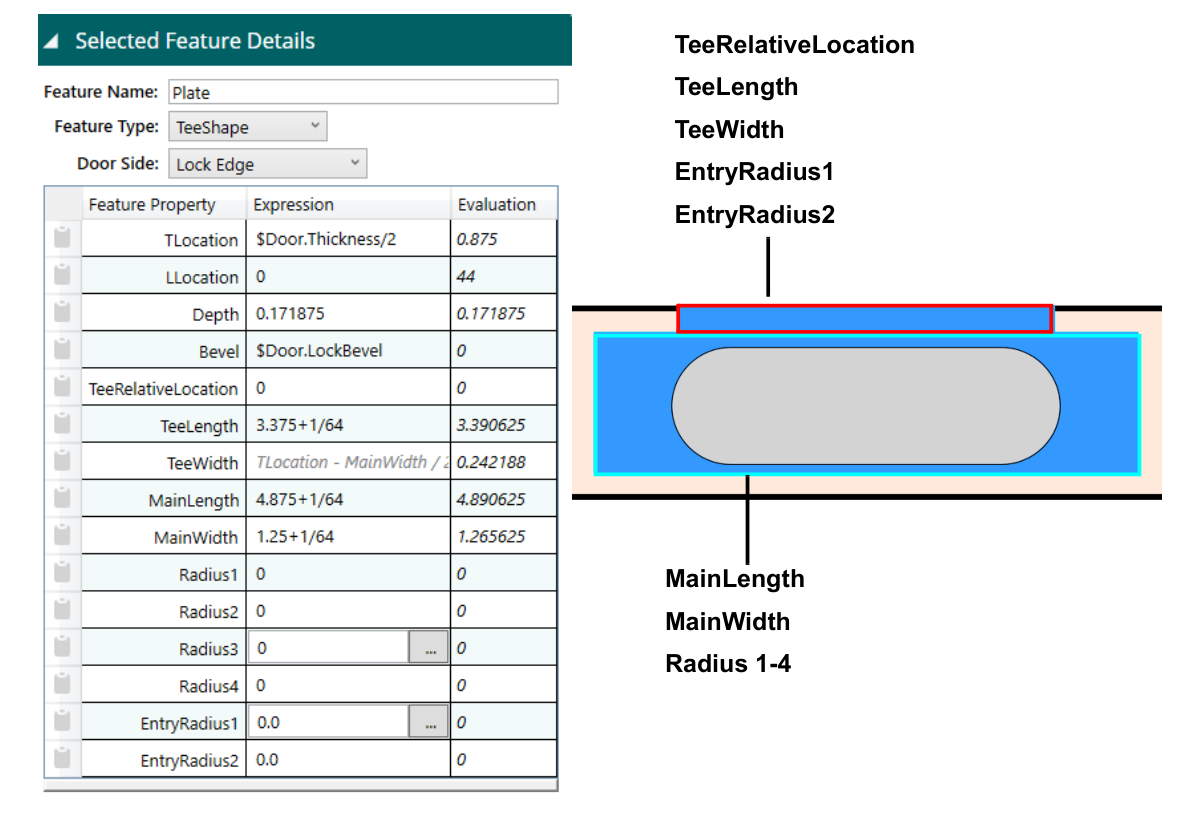This screenshot has height=820, width=1178.
Task: Select the TeeWidth greyed expression cell
Action: click(x=349, y=462)
